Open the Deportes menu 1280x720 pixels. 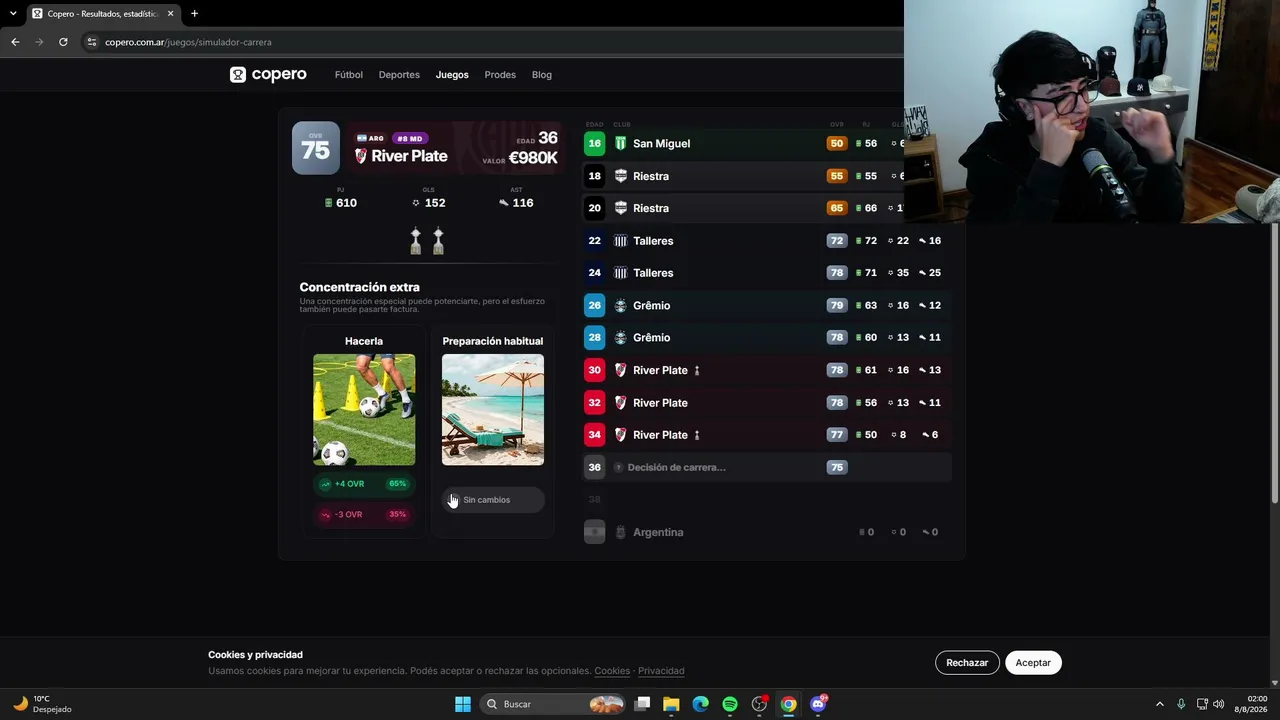(399, 75)
